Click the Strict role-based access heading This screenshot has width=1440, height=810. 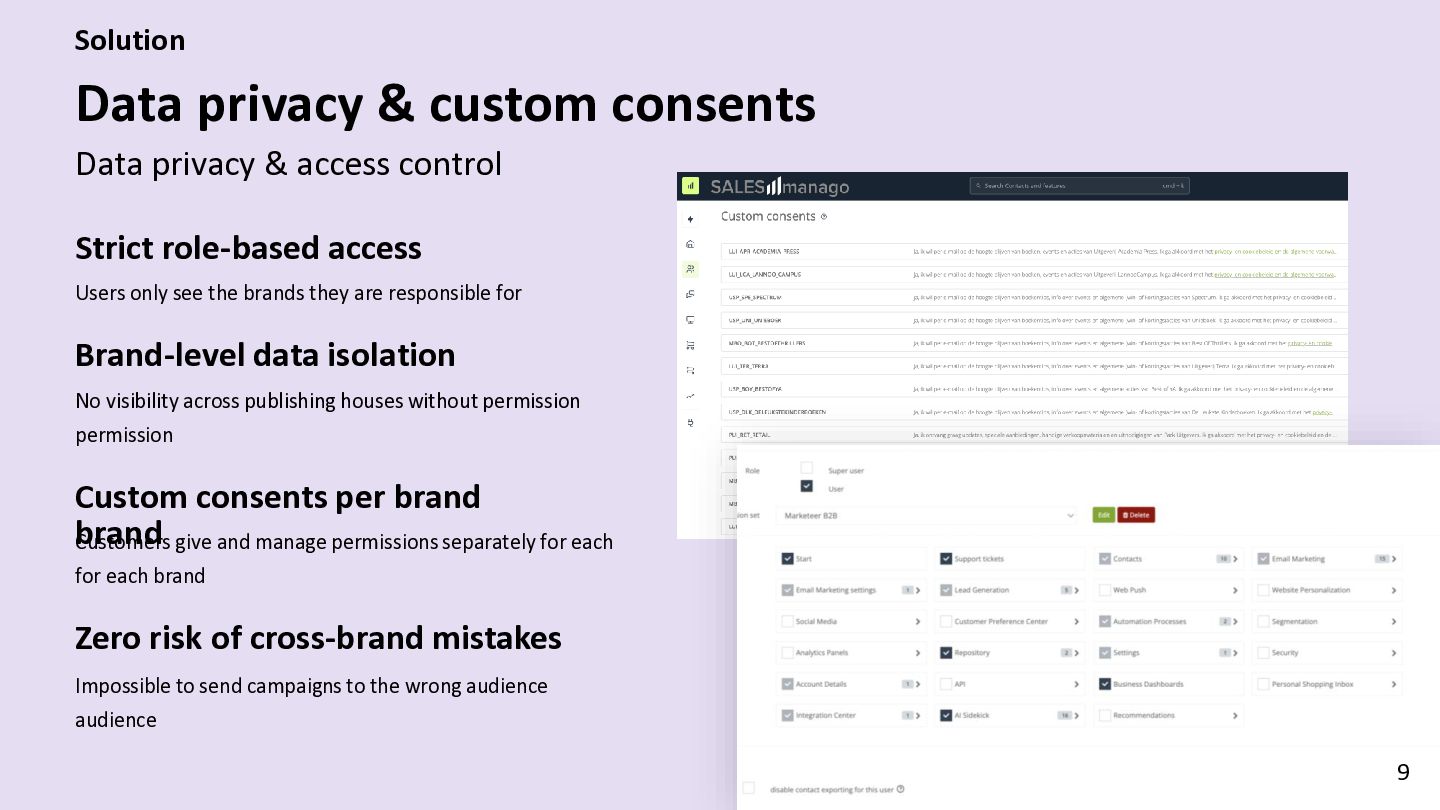click(248, 248)
